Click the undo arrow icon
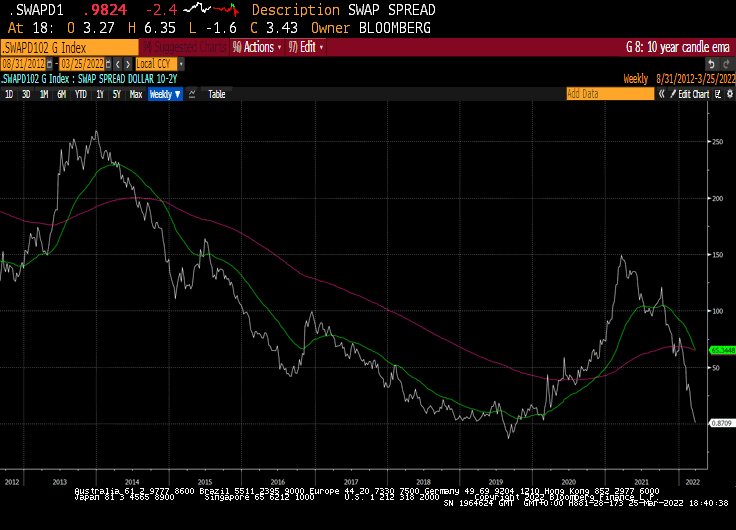The image size is (736, 530). click(x=712, y=64)
